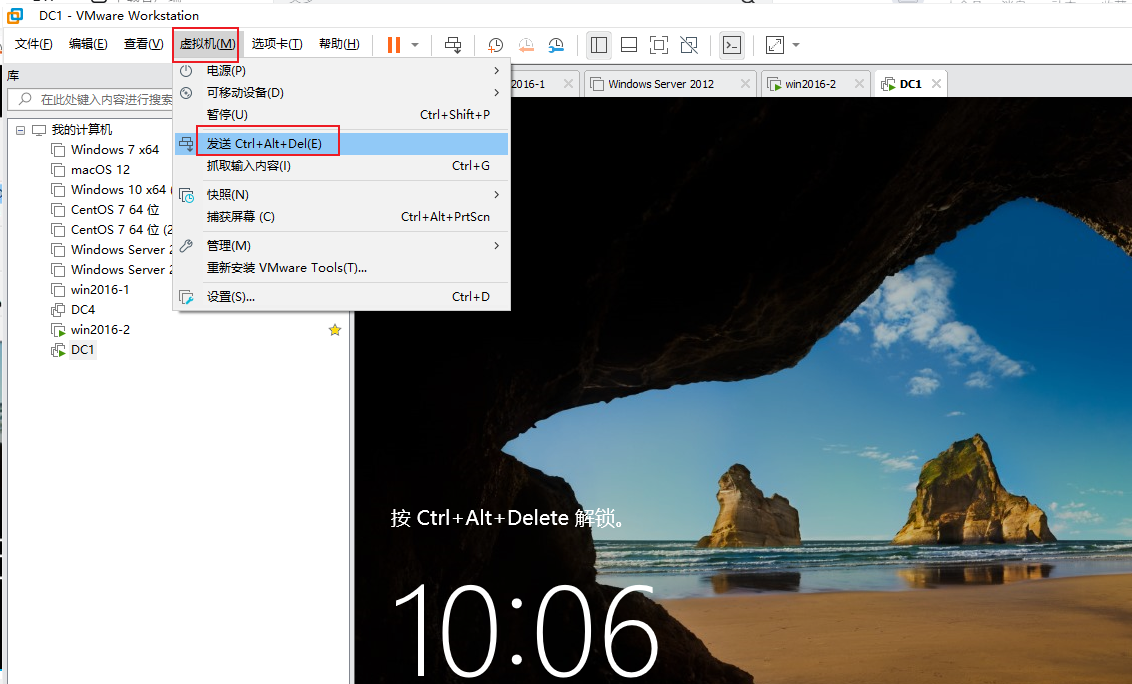
Task: Select 捕获屏幕 (C) menu entry
Action: pyautogui.click(x=341, y=217)
